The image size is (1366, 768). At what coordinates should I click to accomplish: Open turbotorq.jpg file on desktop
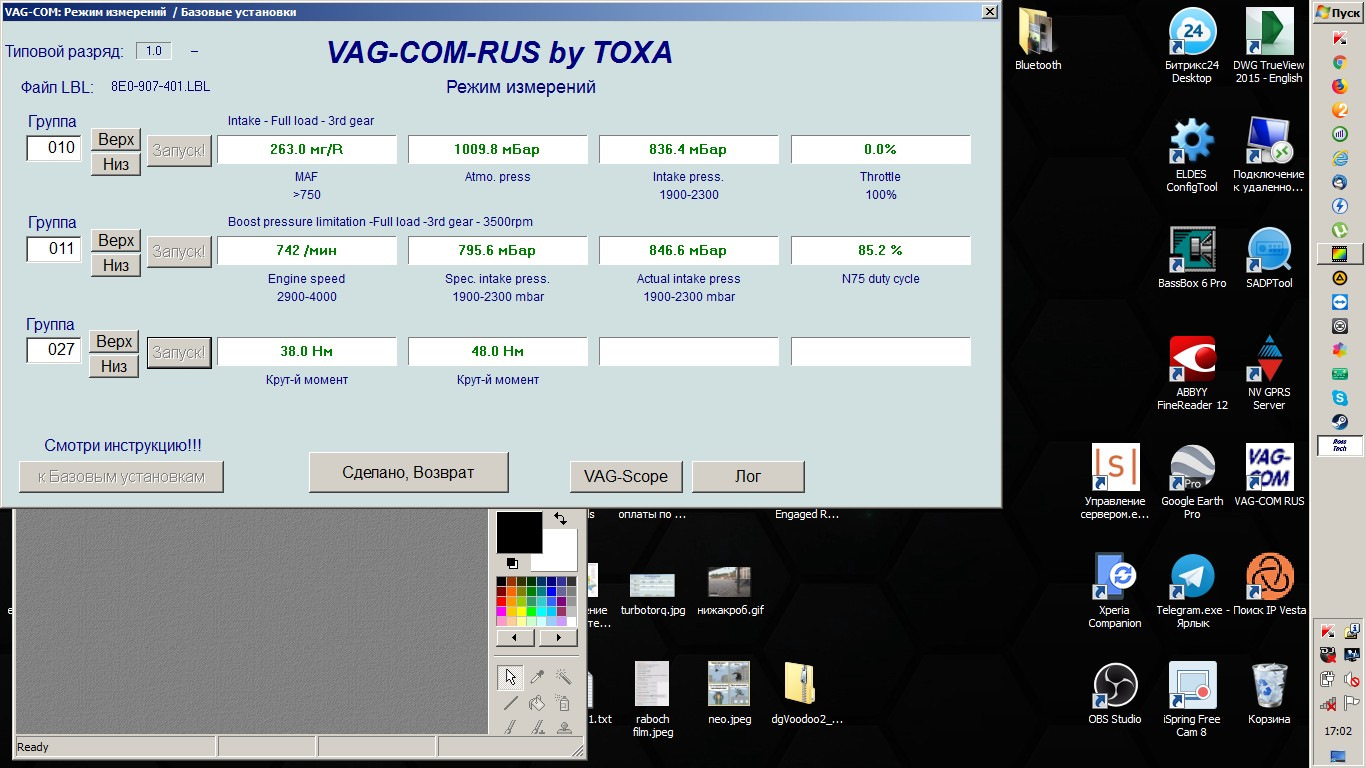(652, 593)
